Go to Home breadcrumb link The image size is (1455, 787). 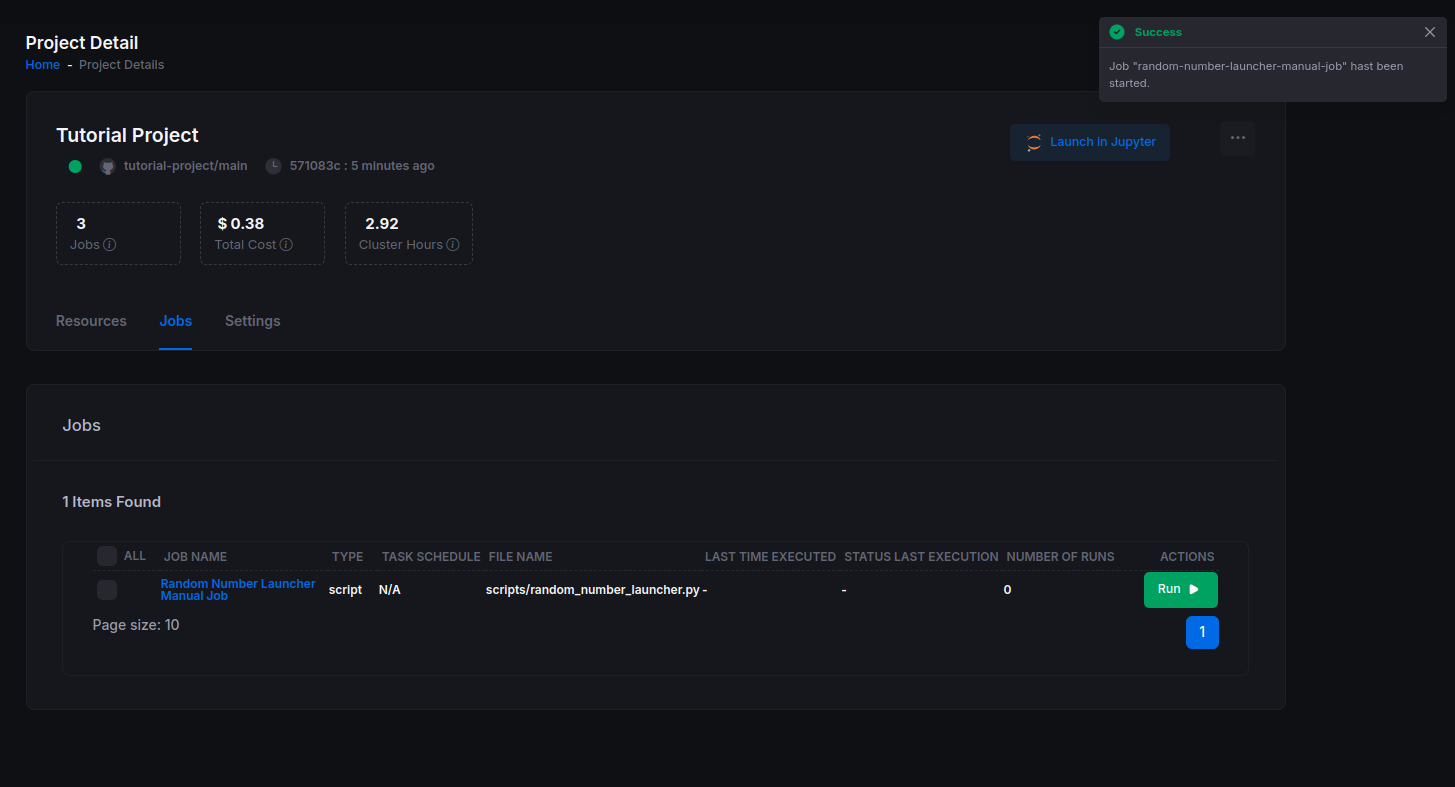pyautogui.click(x=42, y=65)
